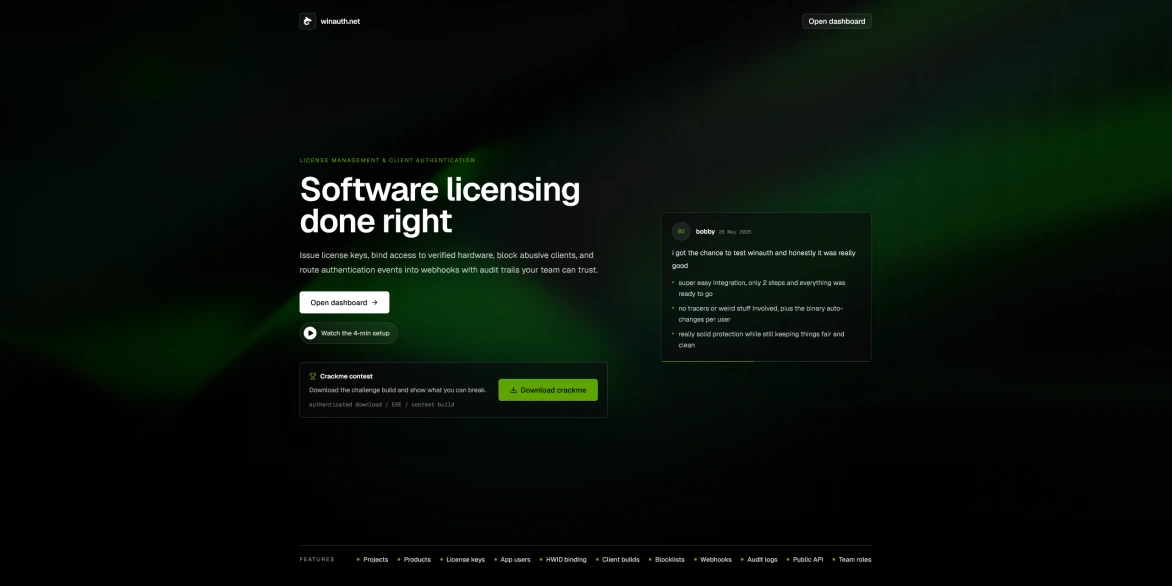Screen dimensions: 1172x586
Task: Click the super easy integration bullet point
Action: (762, 289)
